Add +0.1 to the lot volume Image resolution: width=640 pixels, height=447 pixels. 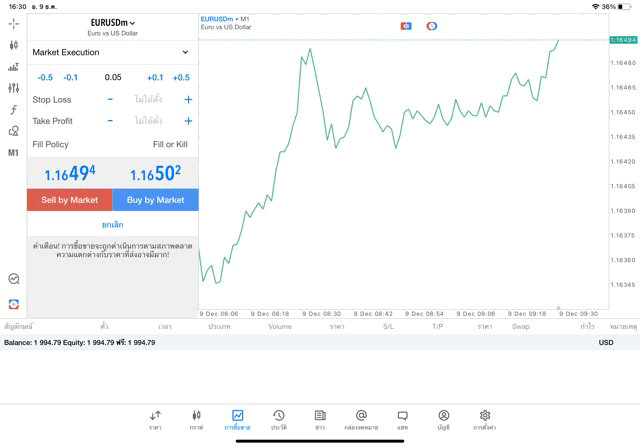tap(155, 78)
